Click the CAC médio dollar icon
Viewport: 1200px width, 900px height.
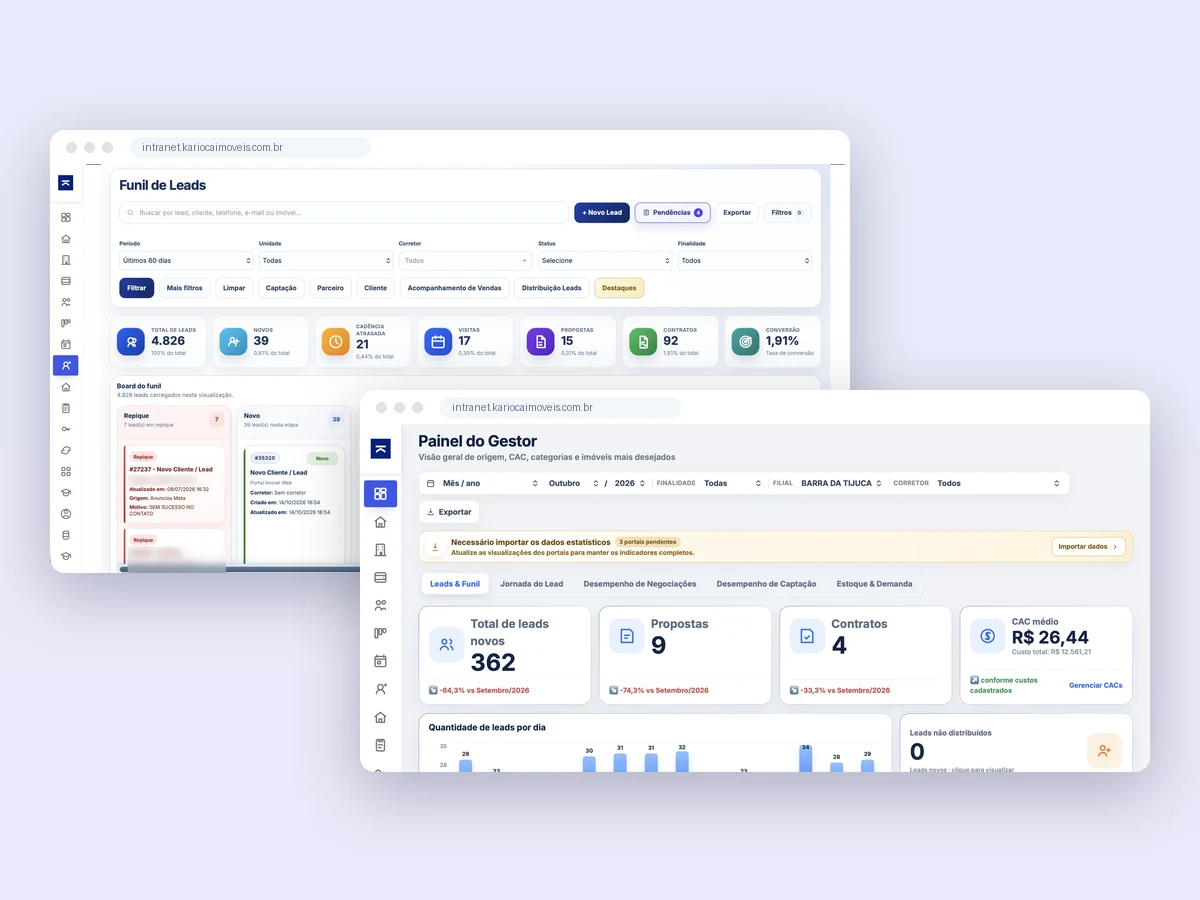point(988,636)
